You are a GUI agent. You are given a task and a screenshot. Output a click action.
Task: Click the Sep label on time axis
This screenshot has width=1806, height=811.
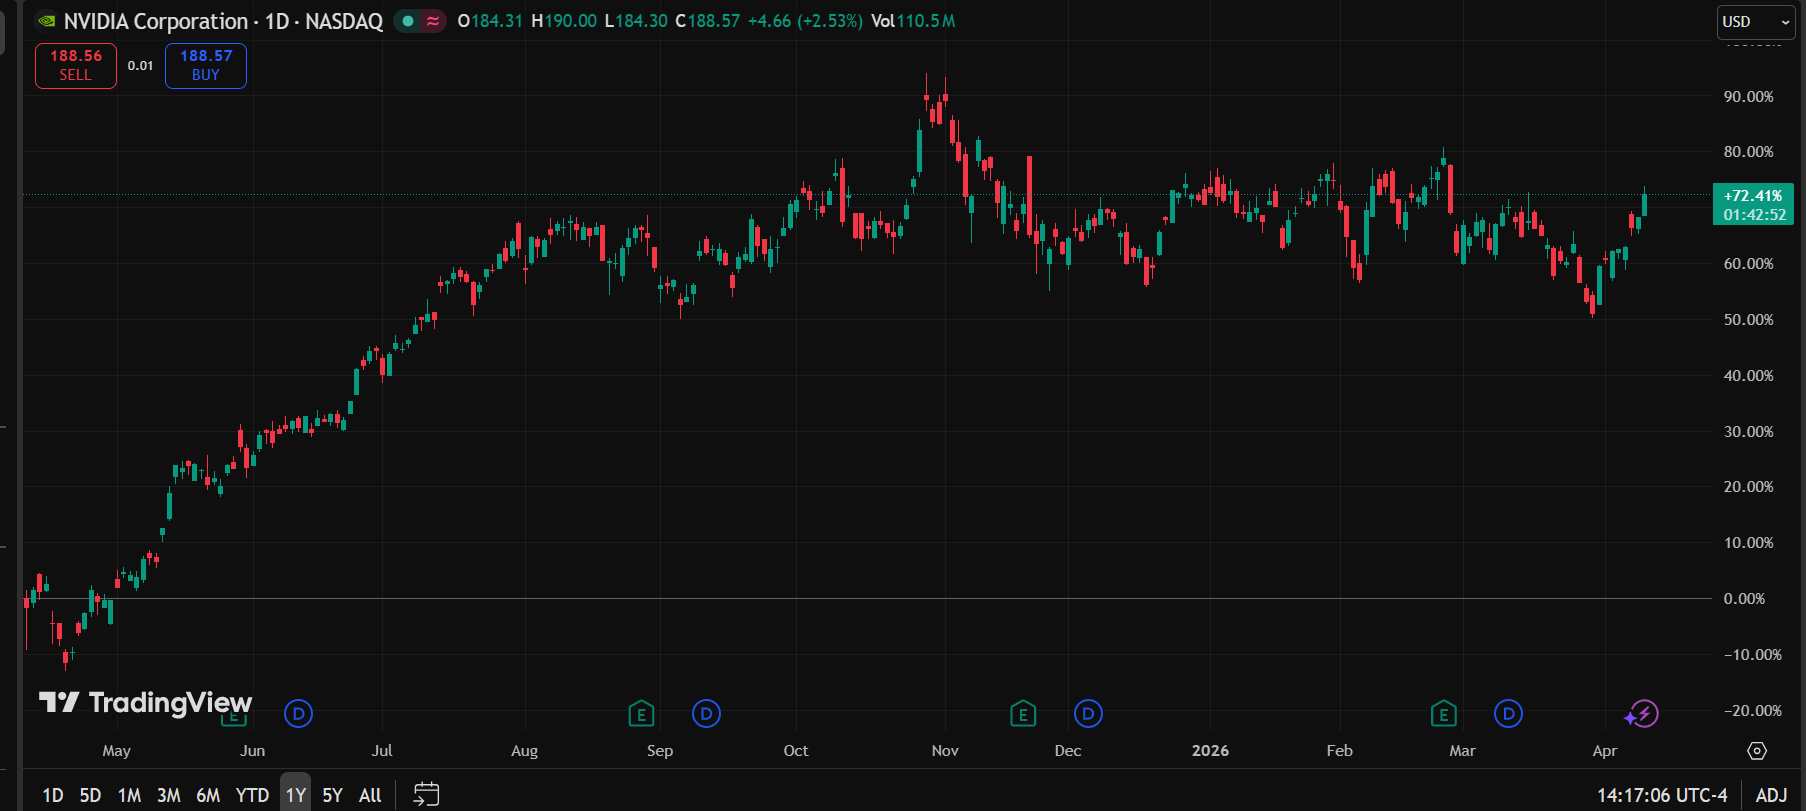pyautogui.click(x=660, y=751)
